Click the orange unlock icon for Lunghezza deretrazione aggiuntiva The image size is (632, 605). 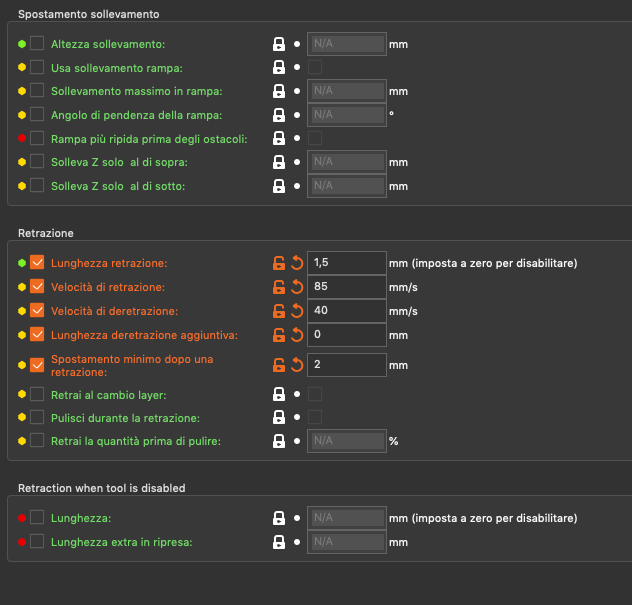[x=280, y=335]
